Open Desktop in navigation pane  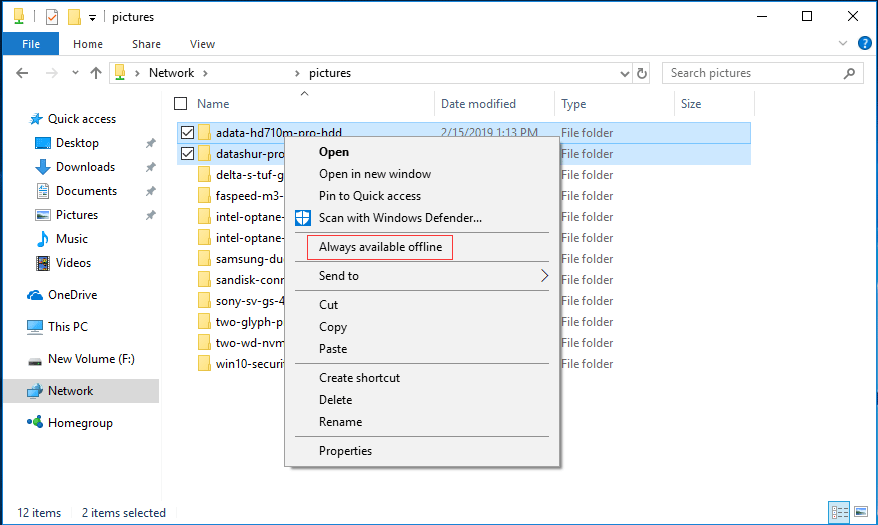(77, 143)
